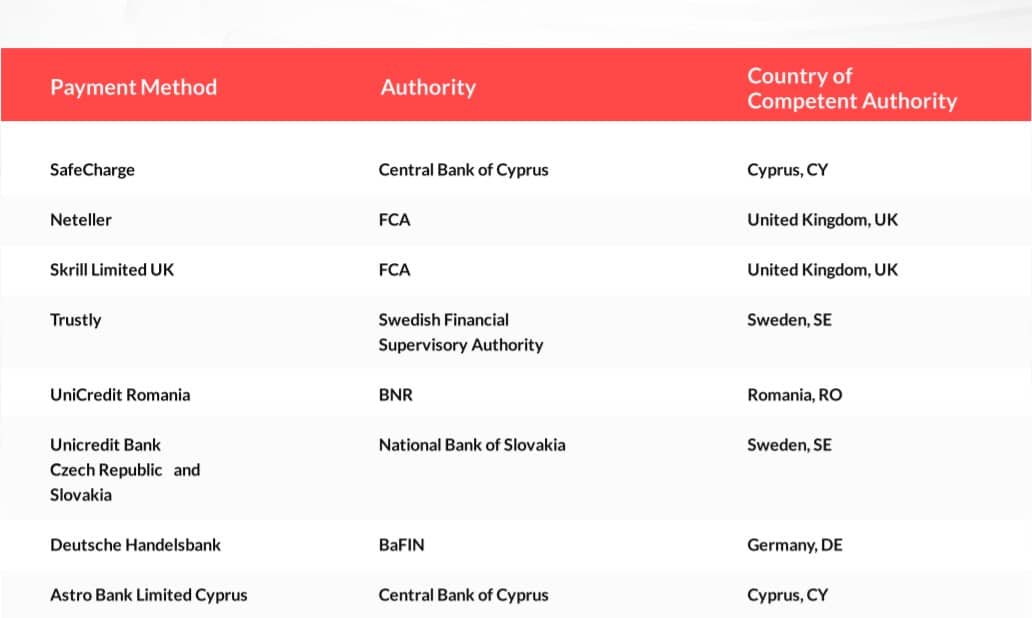Click Unicredit Bank Czech Republic and Slovakia
Screen dimensions: 1032x618
tap(125, 470)
